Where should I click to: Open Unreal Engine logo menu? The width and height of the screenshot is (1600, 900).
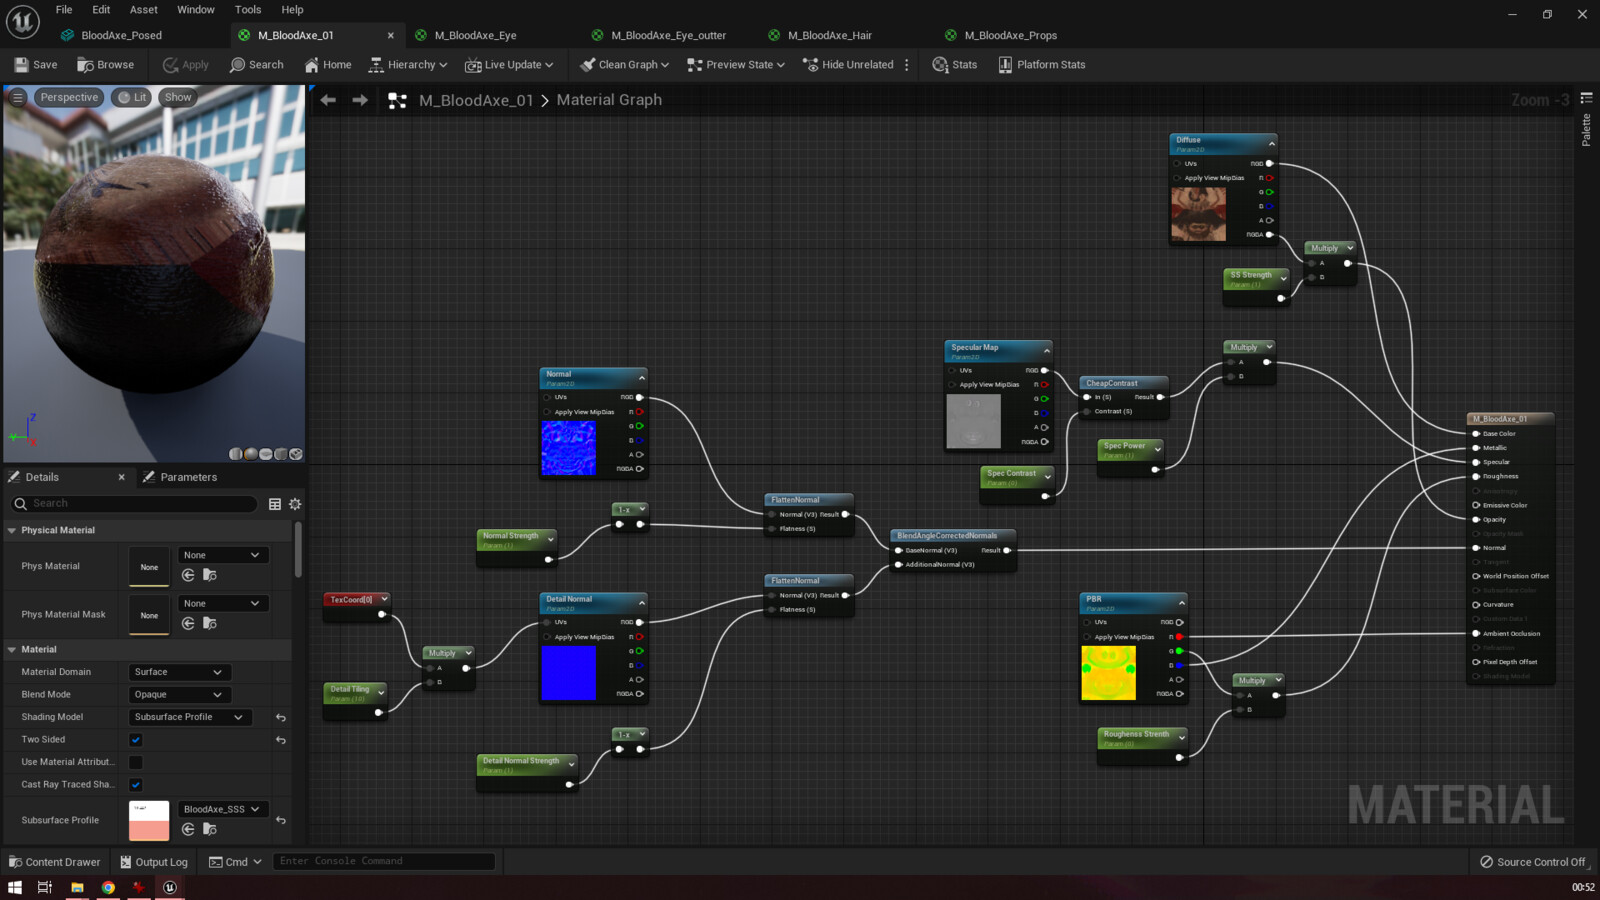22,20
